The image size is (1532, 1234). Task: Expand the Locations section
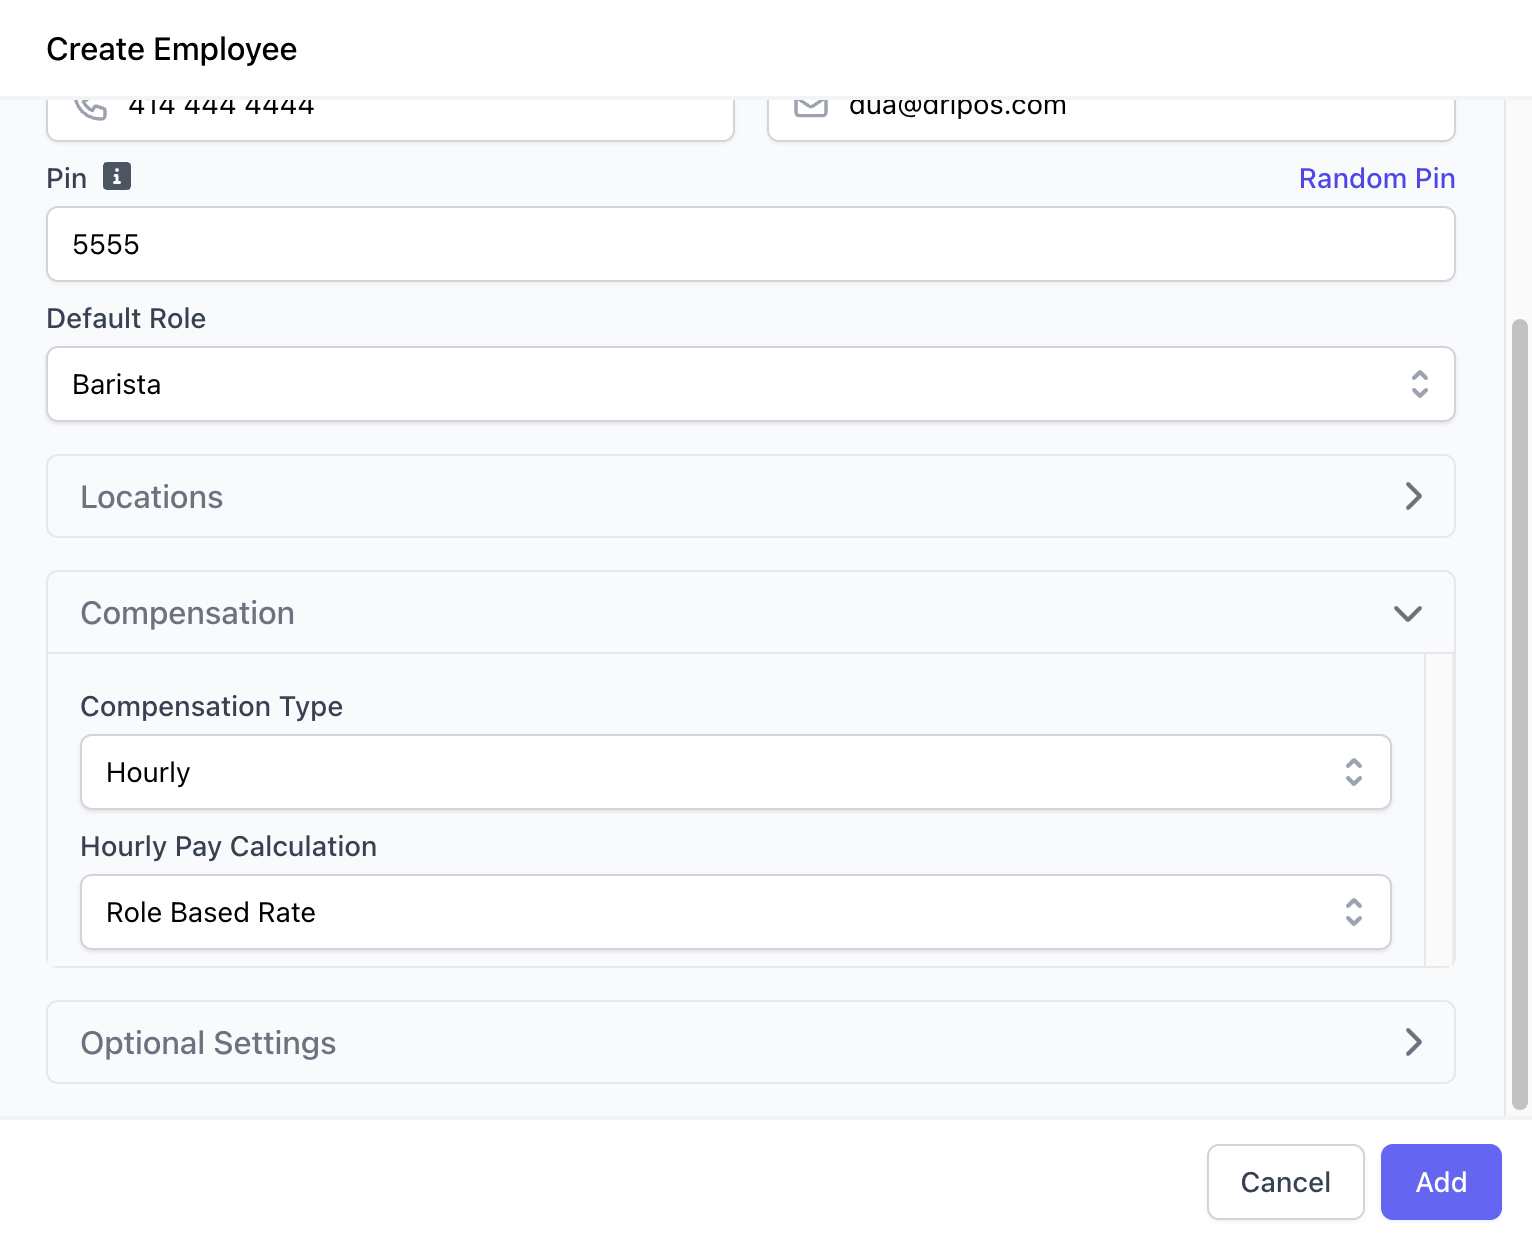click(x=750, y=496)
